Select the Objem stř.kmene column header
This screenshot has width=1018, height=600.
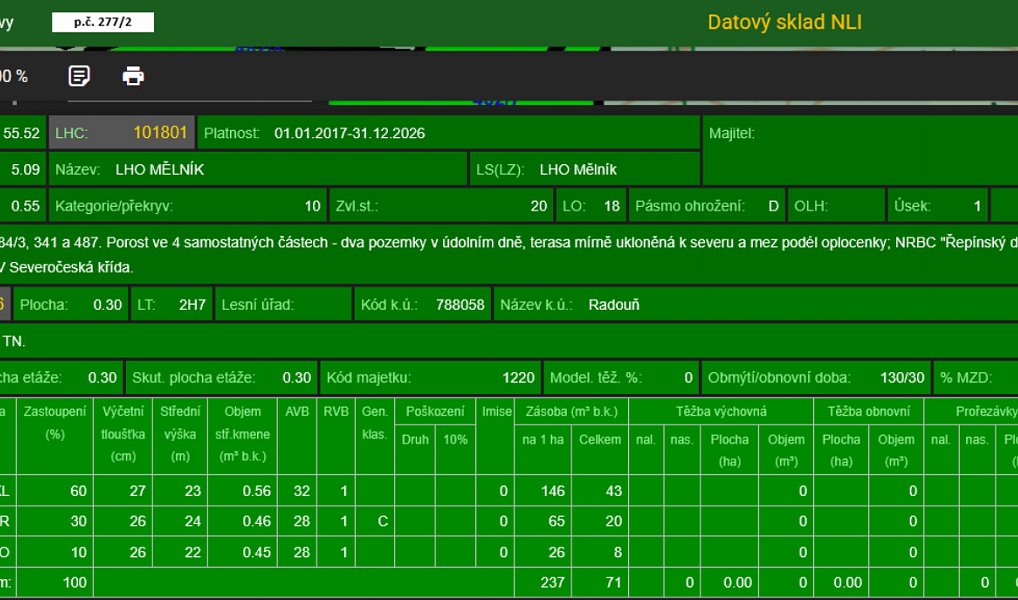(243, 434)
